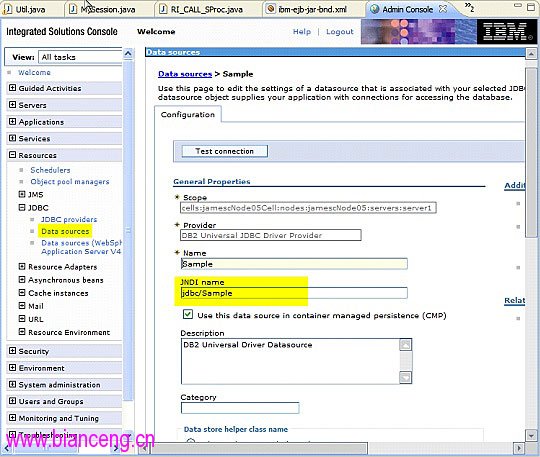Select the Configuration tab
This screenshot has height=457, width=540.
188,114
